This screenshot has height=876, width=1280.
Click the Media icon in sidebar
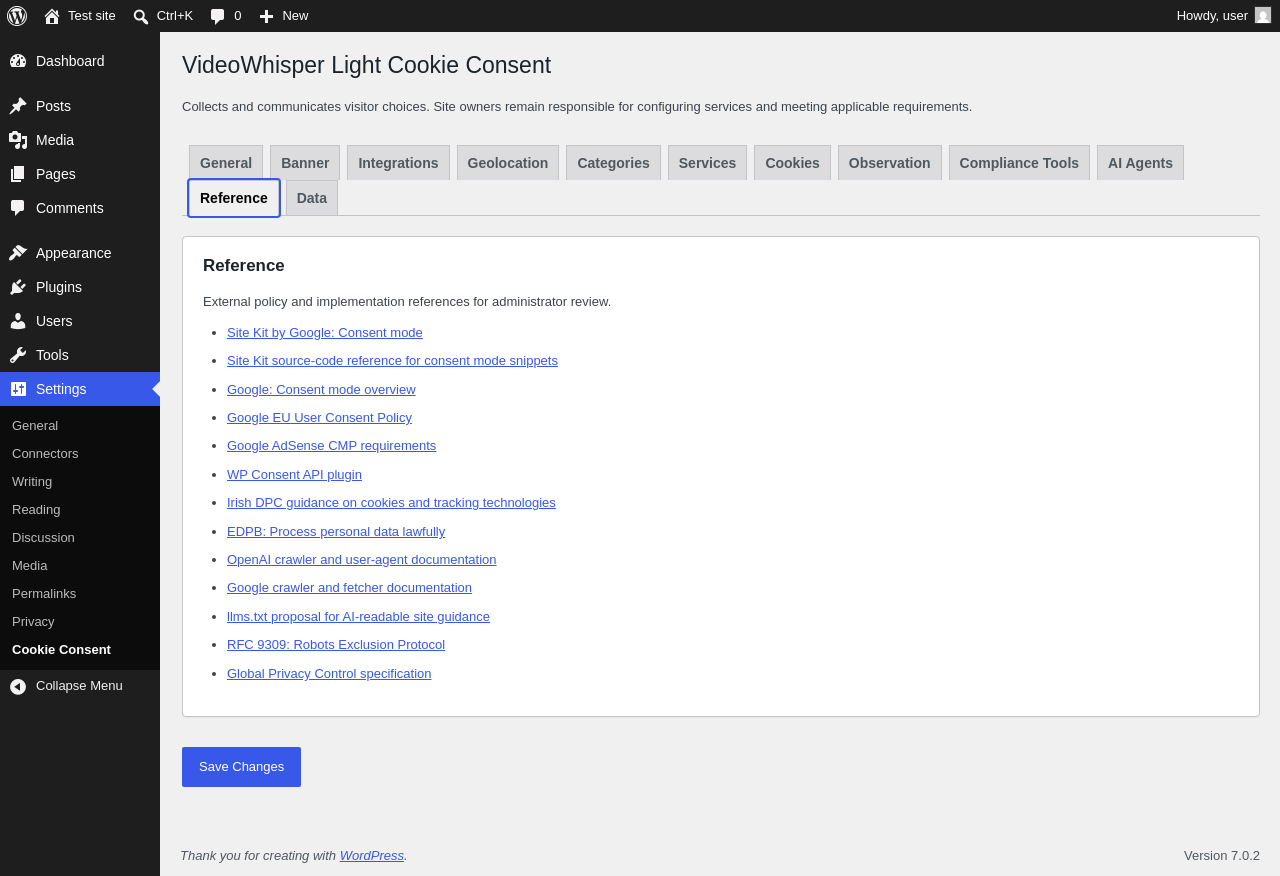point(18,140)
